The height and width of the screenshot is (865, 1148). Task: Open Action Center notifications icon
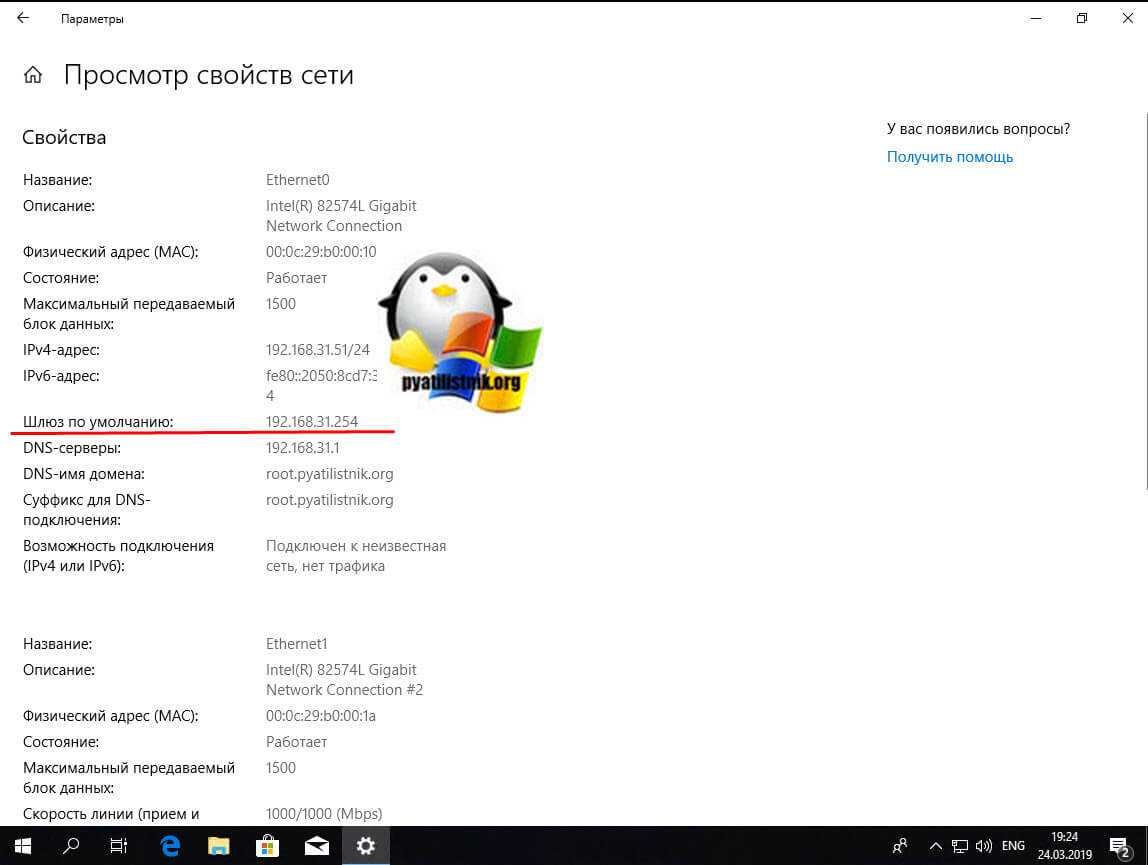[x=1119, y=847]
